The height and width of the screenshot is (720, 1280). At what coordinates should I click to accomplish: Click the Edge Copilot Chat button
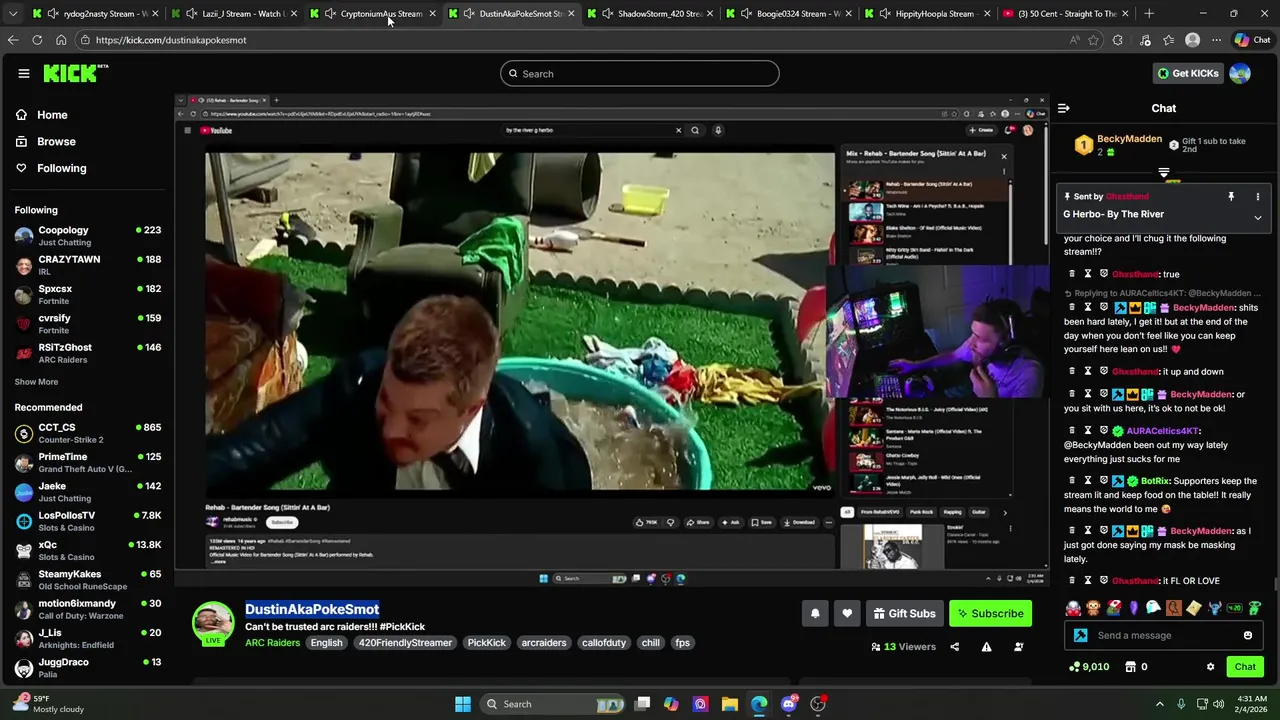(1254, 40)
